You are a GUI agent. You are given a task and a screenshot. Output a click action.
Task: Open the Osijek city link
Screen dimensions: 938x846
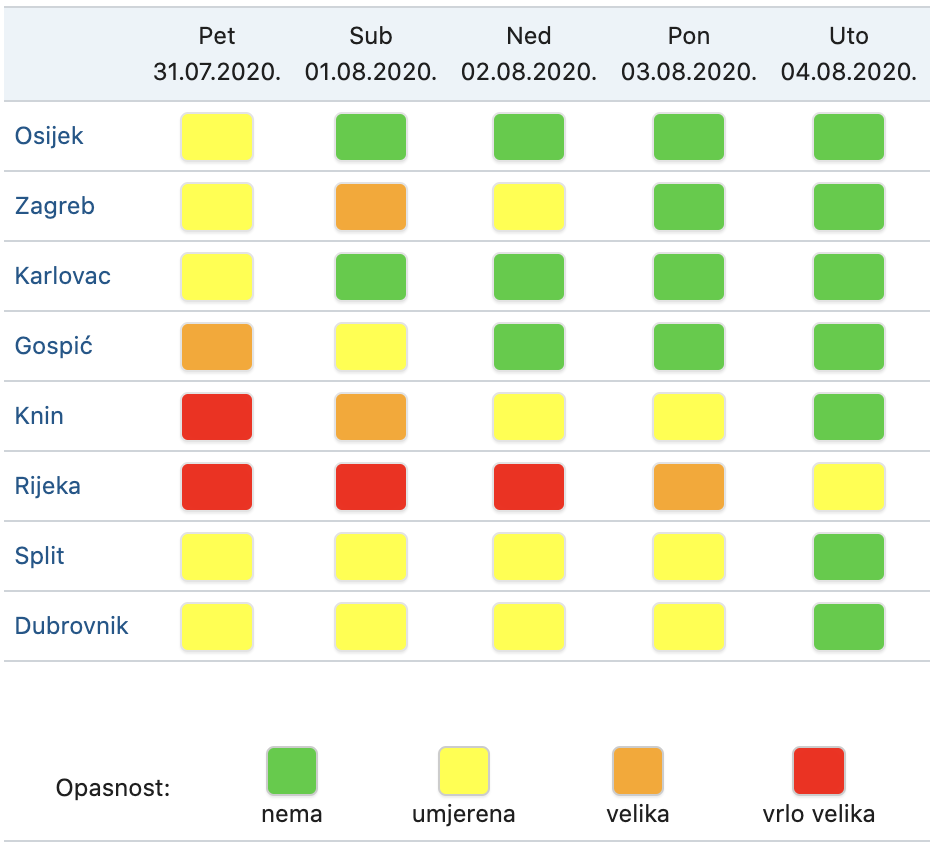49,136
